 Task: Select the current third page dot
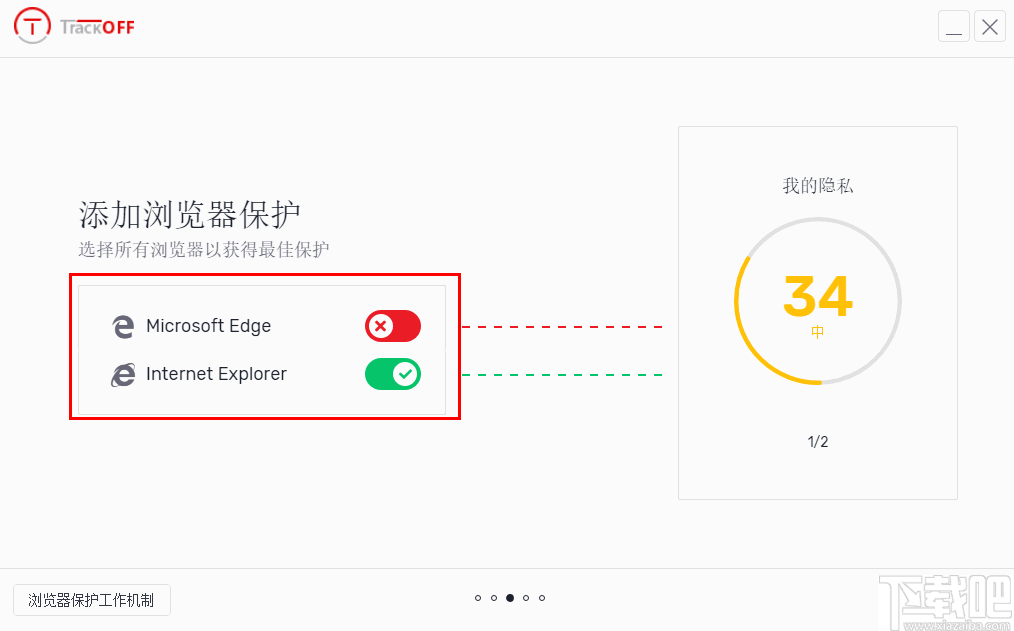[510, 598]
